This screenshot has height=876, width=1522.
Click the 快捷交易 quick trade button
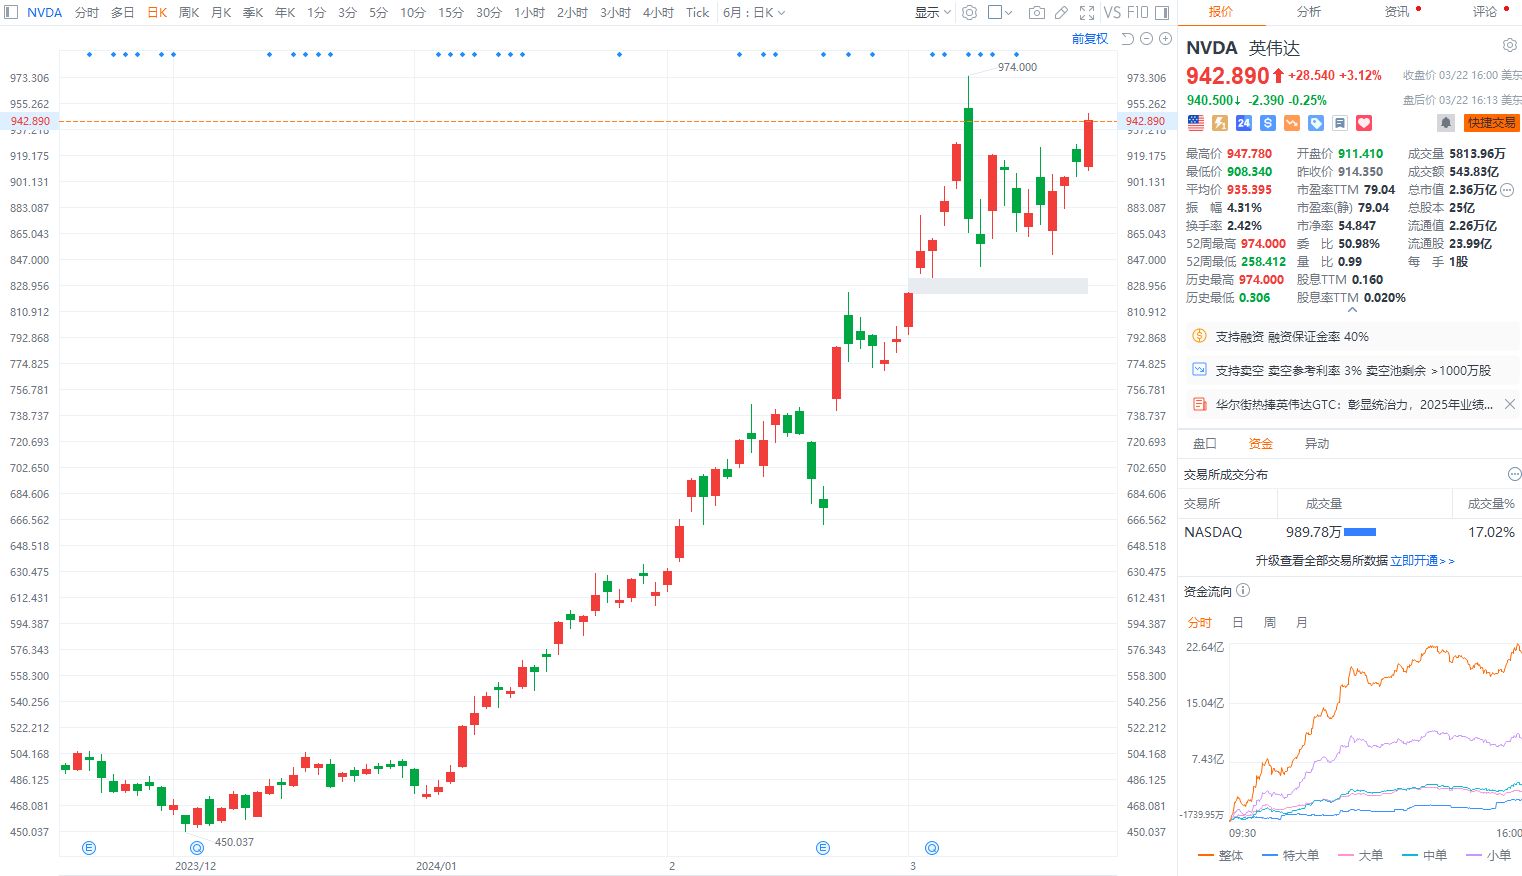coord(1491,123)
